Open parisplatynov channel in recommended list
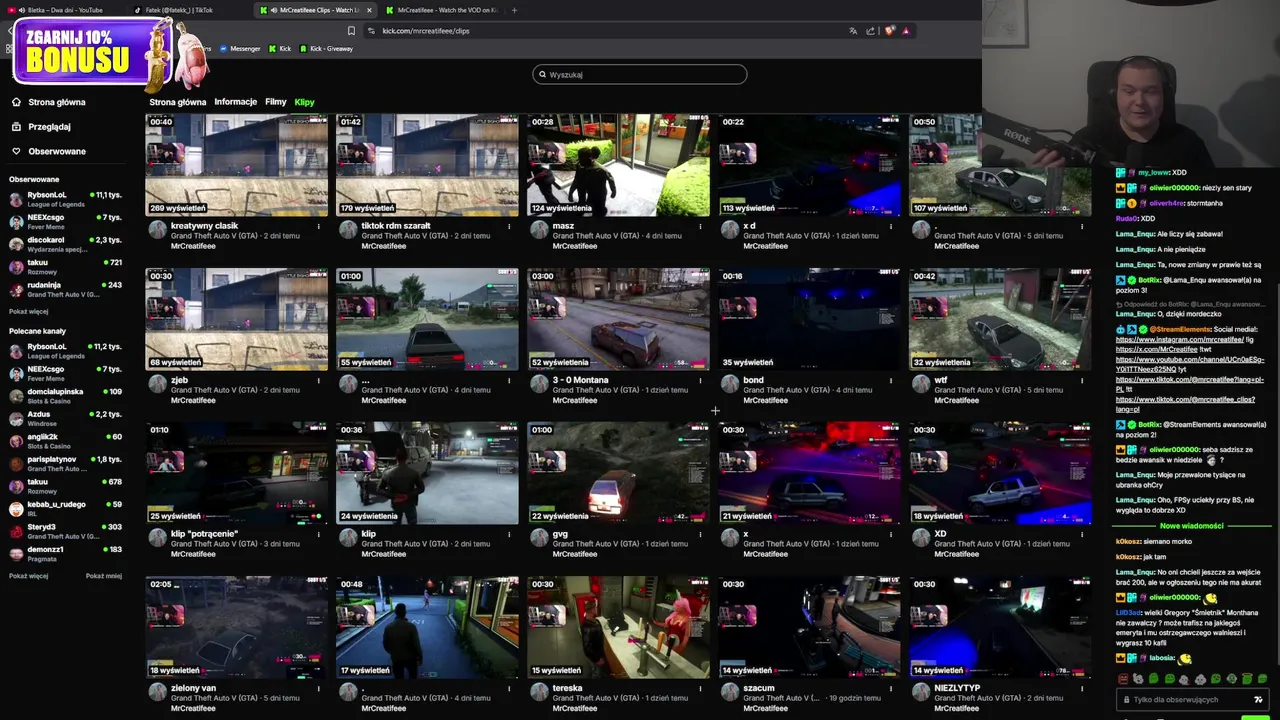Screen dimensions: 1280x720 pos(65,463)
